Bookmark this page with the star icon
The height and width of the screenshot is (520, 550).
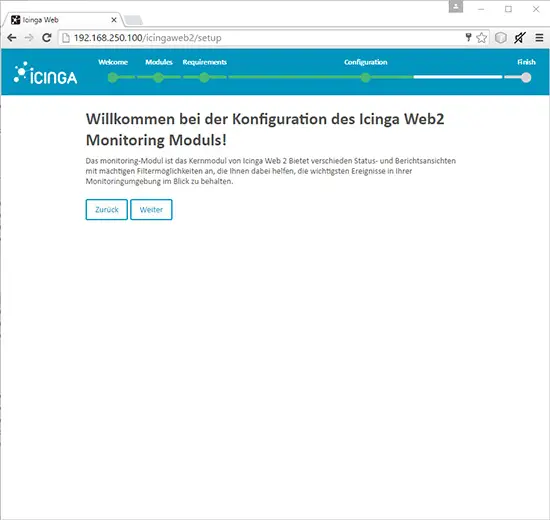pyautogui.click(x=482, y=38)
